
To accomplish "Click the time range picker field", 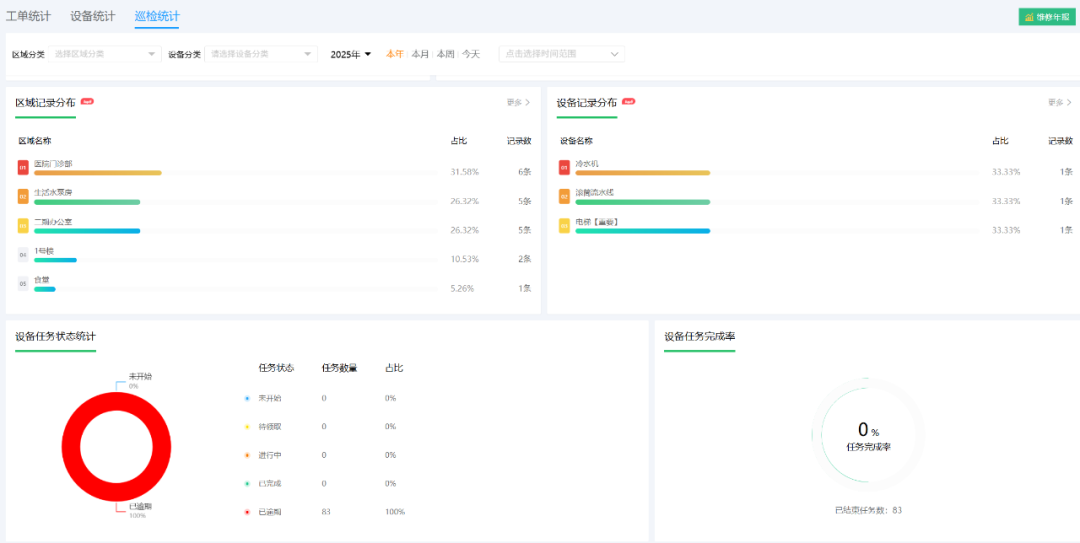I will tap(561, 54).
